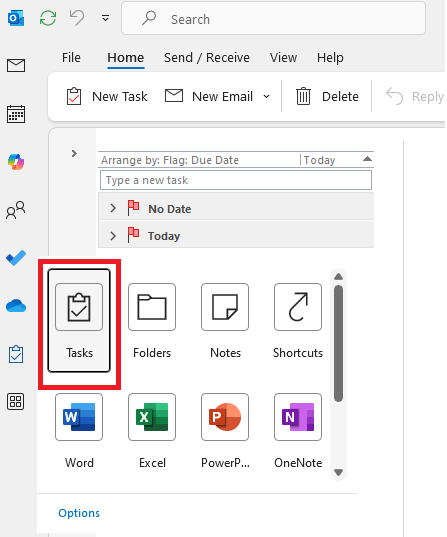Open the Calendar view in sidebar

(x=16, y=114)
